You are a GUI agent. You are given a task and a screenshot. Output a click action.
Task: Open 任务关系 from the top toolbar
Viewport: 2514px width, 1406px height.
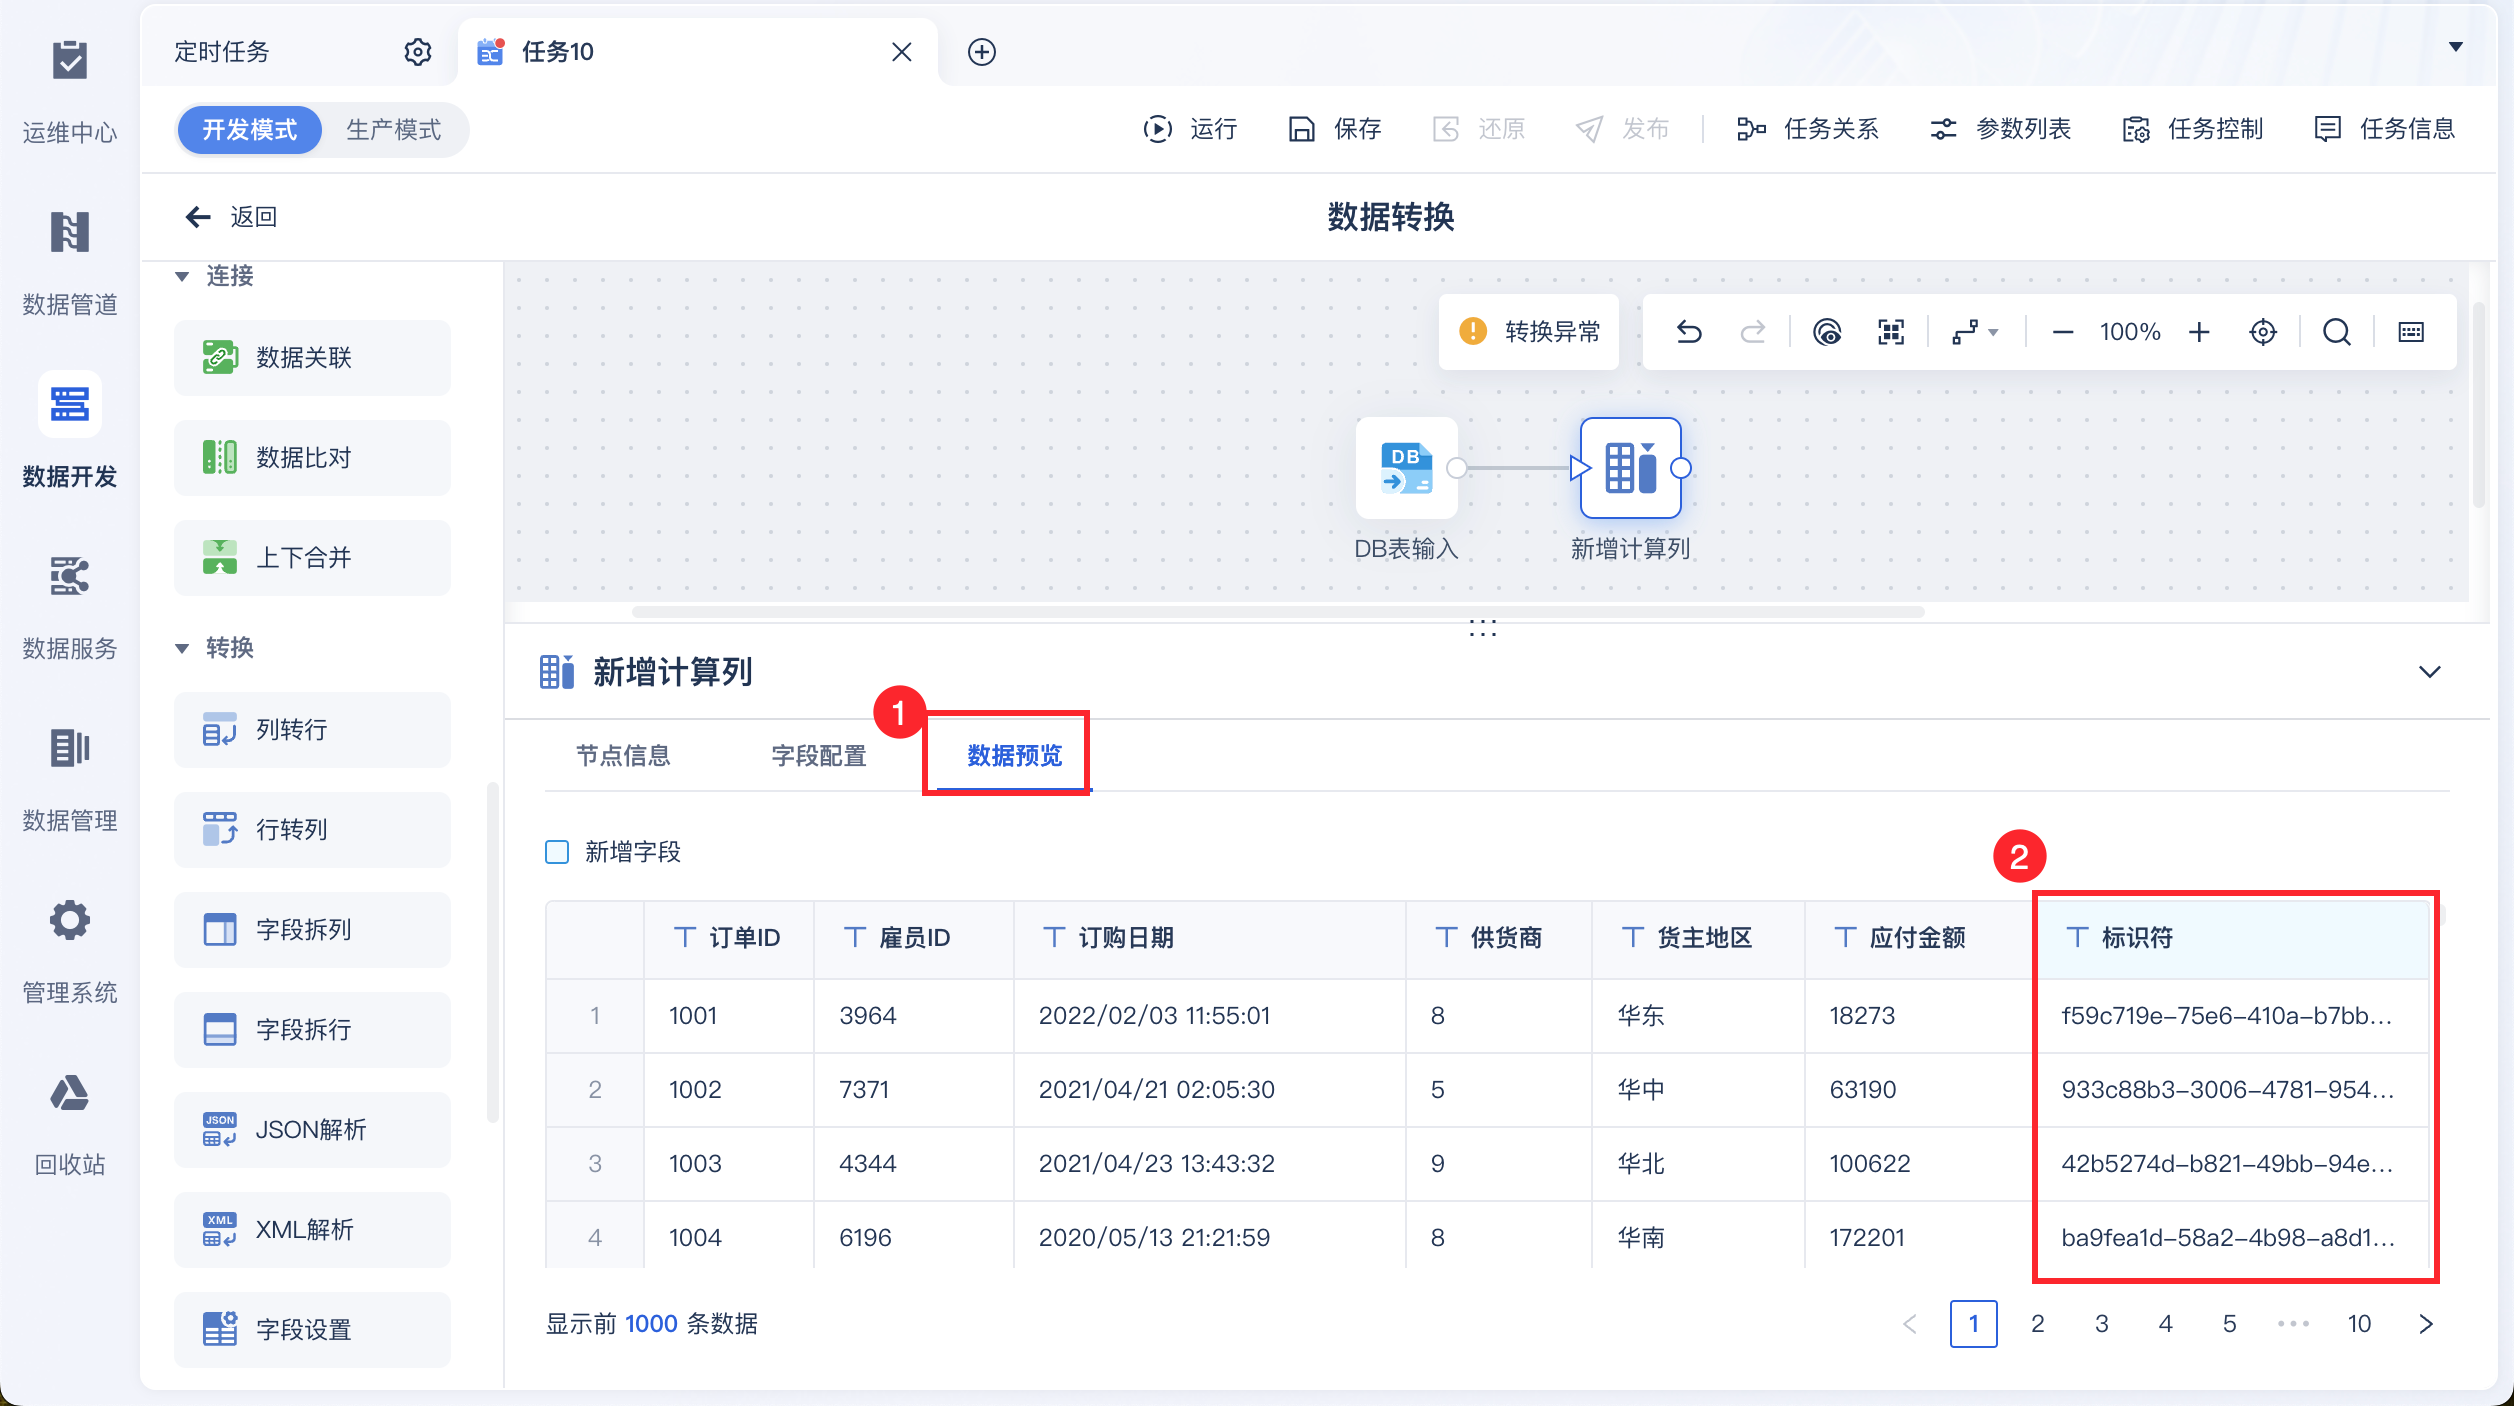click(x=1808, y=129)
